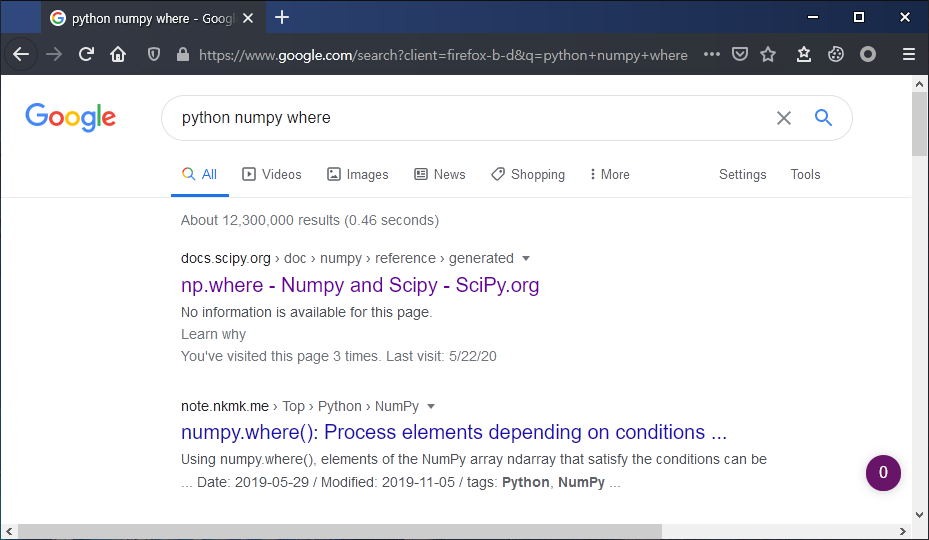Close the python numpy where tab

click(x=248, y=18)
